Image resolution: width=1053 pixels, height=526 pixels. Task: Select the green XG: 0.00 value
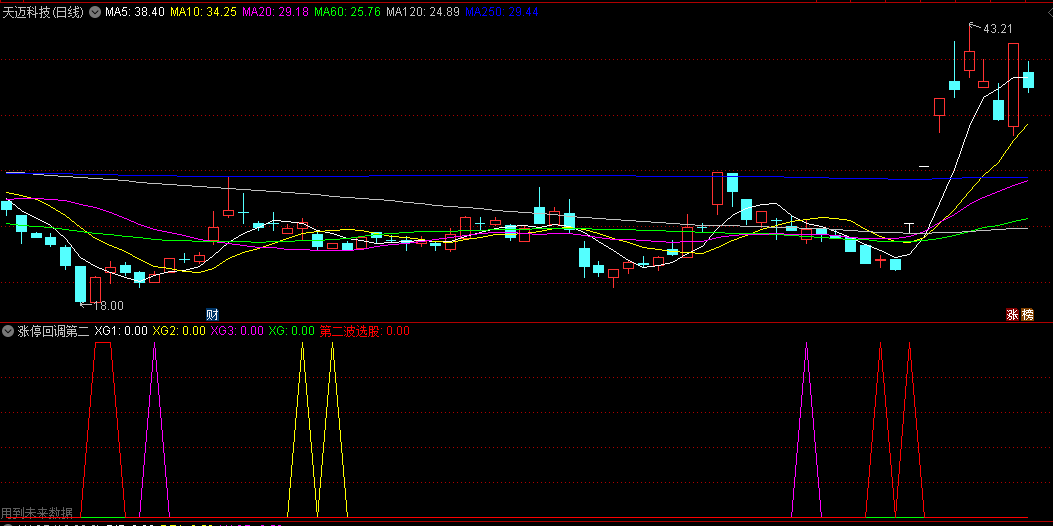coord(291,331)
